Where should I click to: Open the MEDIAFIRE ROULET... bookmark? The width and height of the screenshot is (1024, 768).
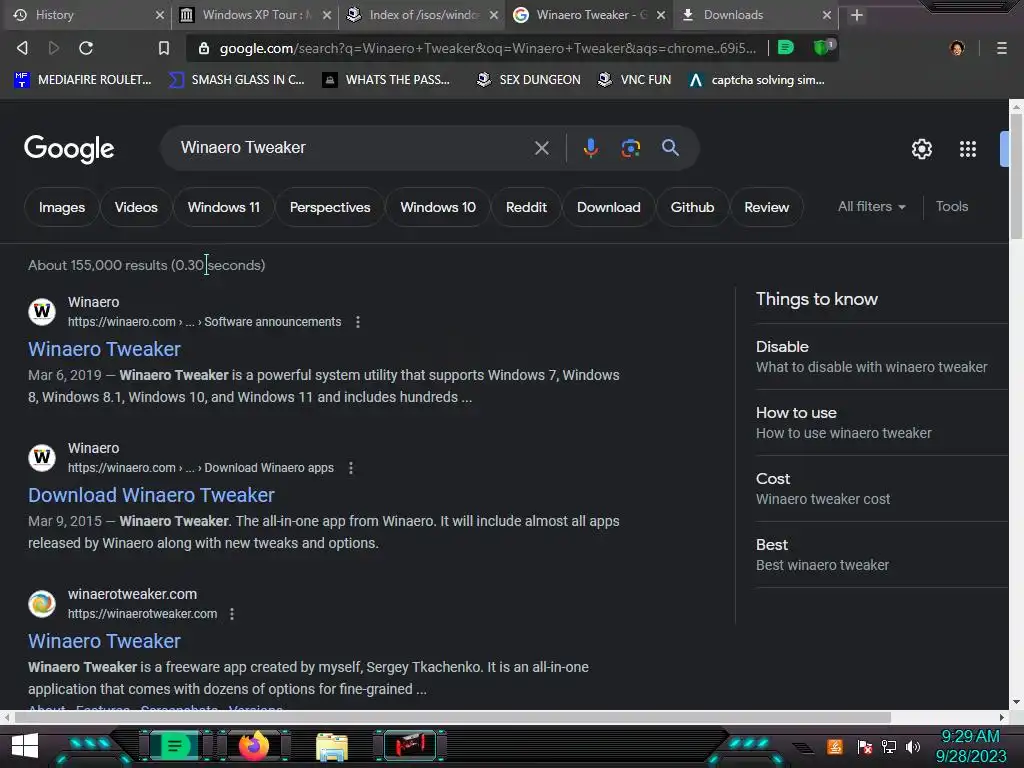[x=82, y=80]
